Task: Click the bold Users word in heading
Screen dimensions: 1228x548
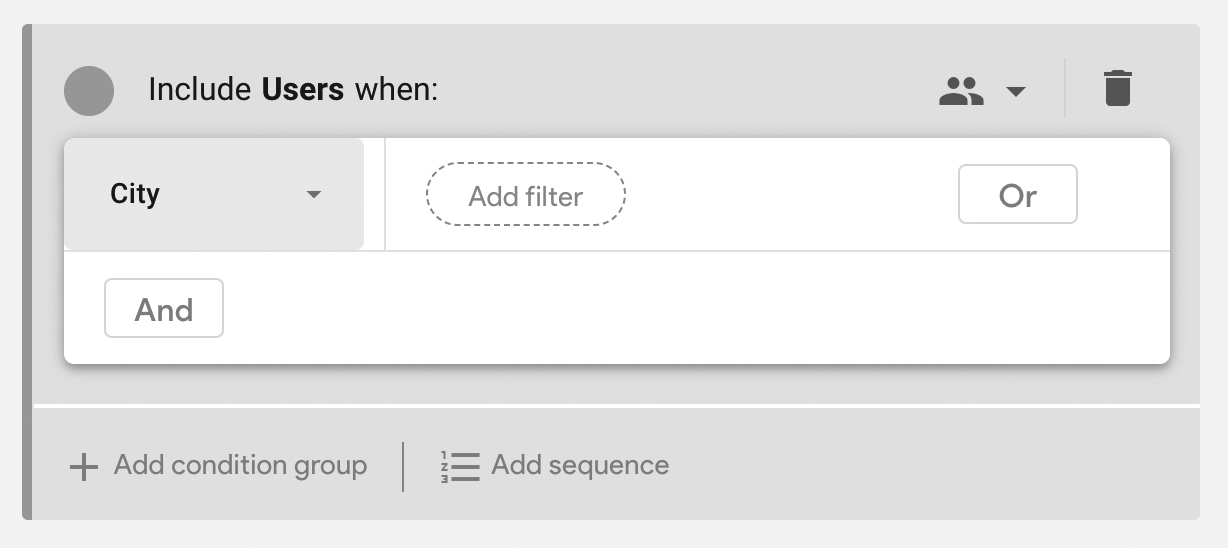Action: click(x=303, y=90)
